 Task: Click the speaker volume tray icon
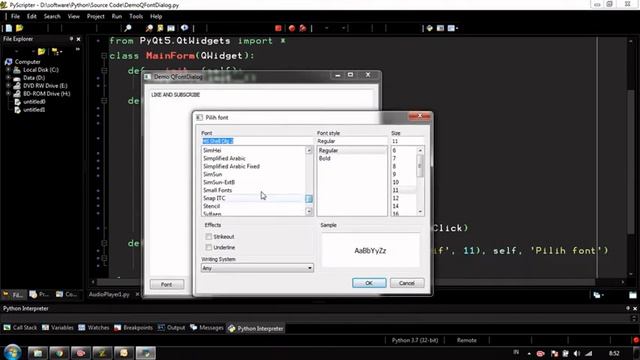pyautogui.click(x=576, y=353)
